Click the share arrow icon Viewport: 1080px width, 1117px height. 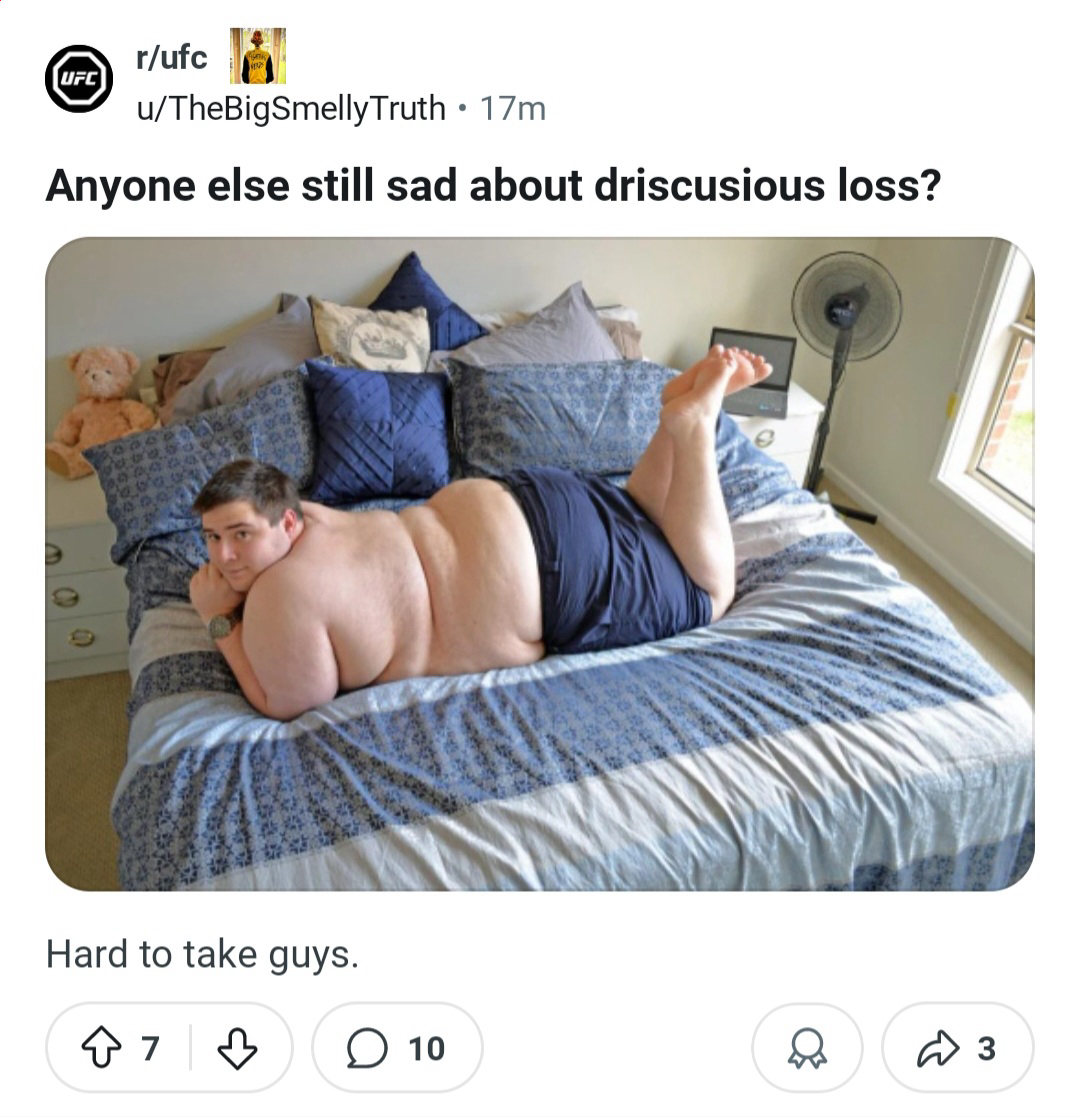pos(938,1048)
